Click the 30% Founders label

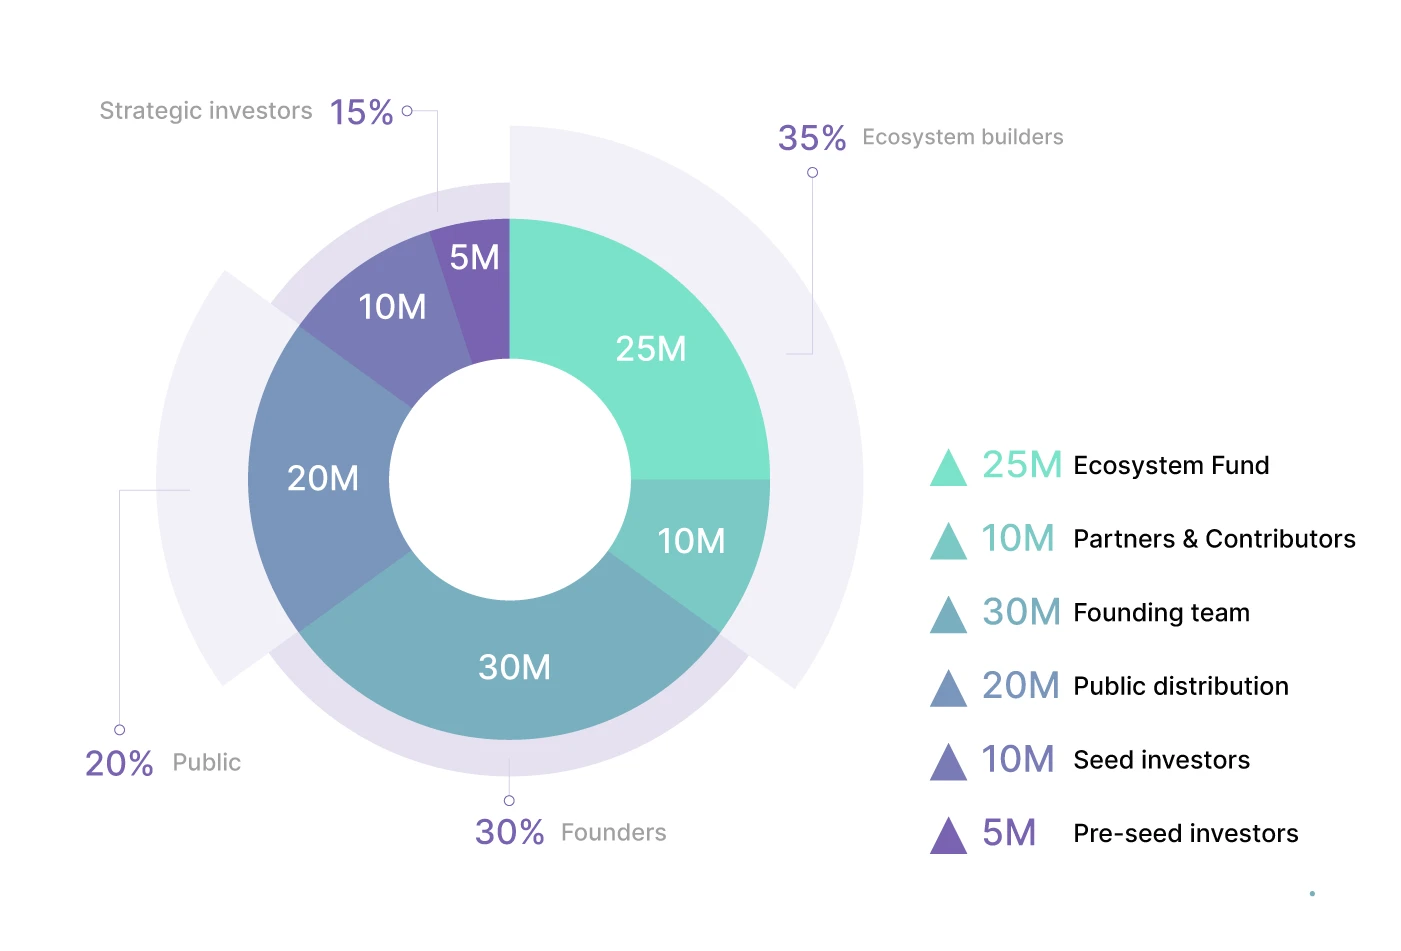[570, 832]
